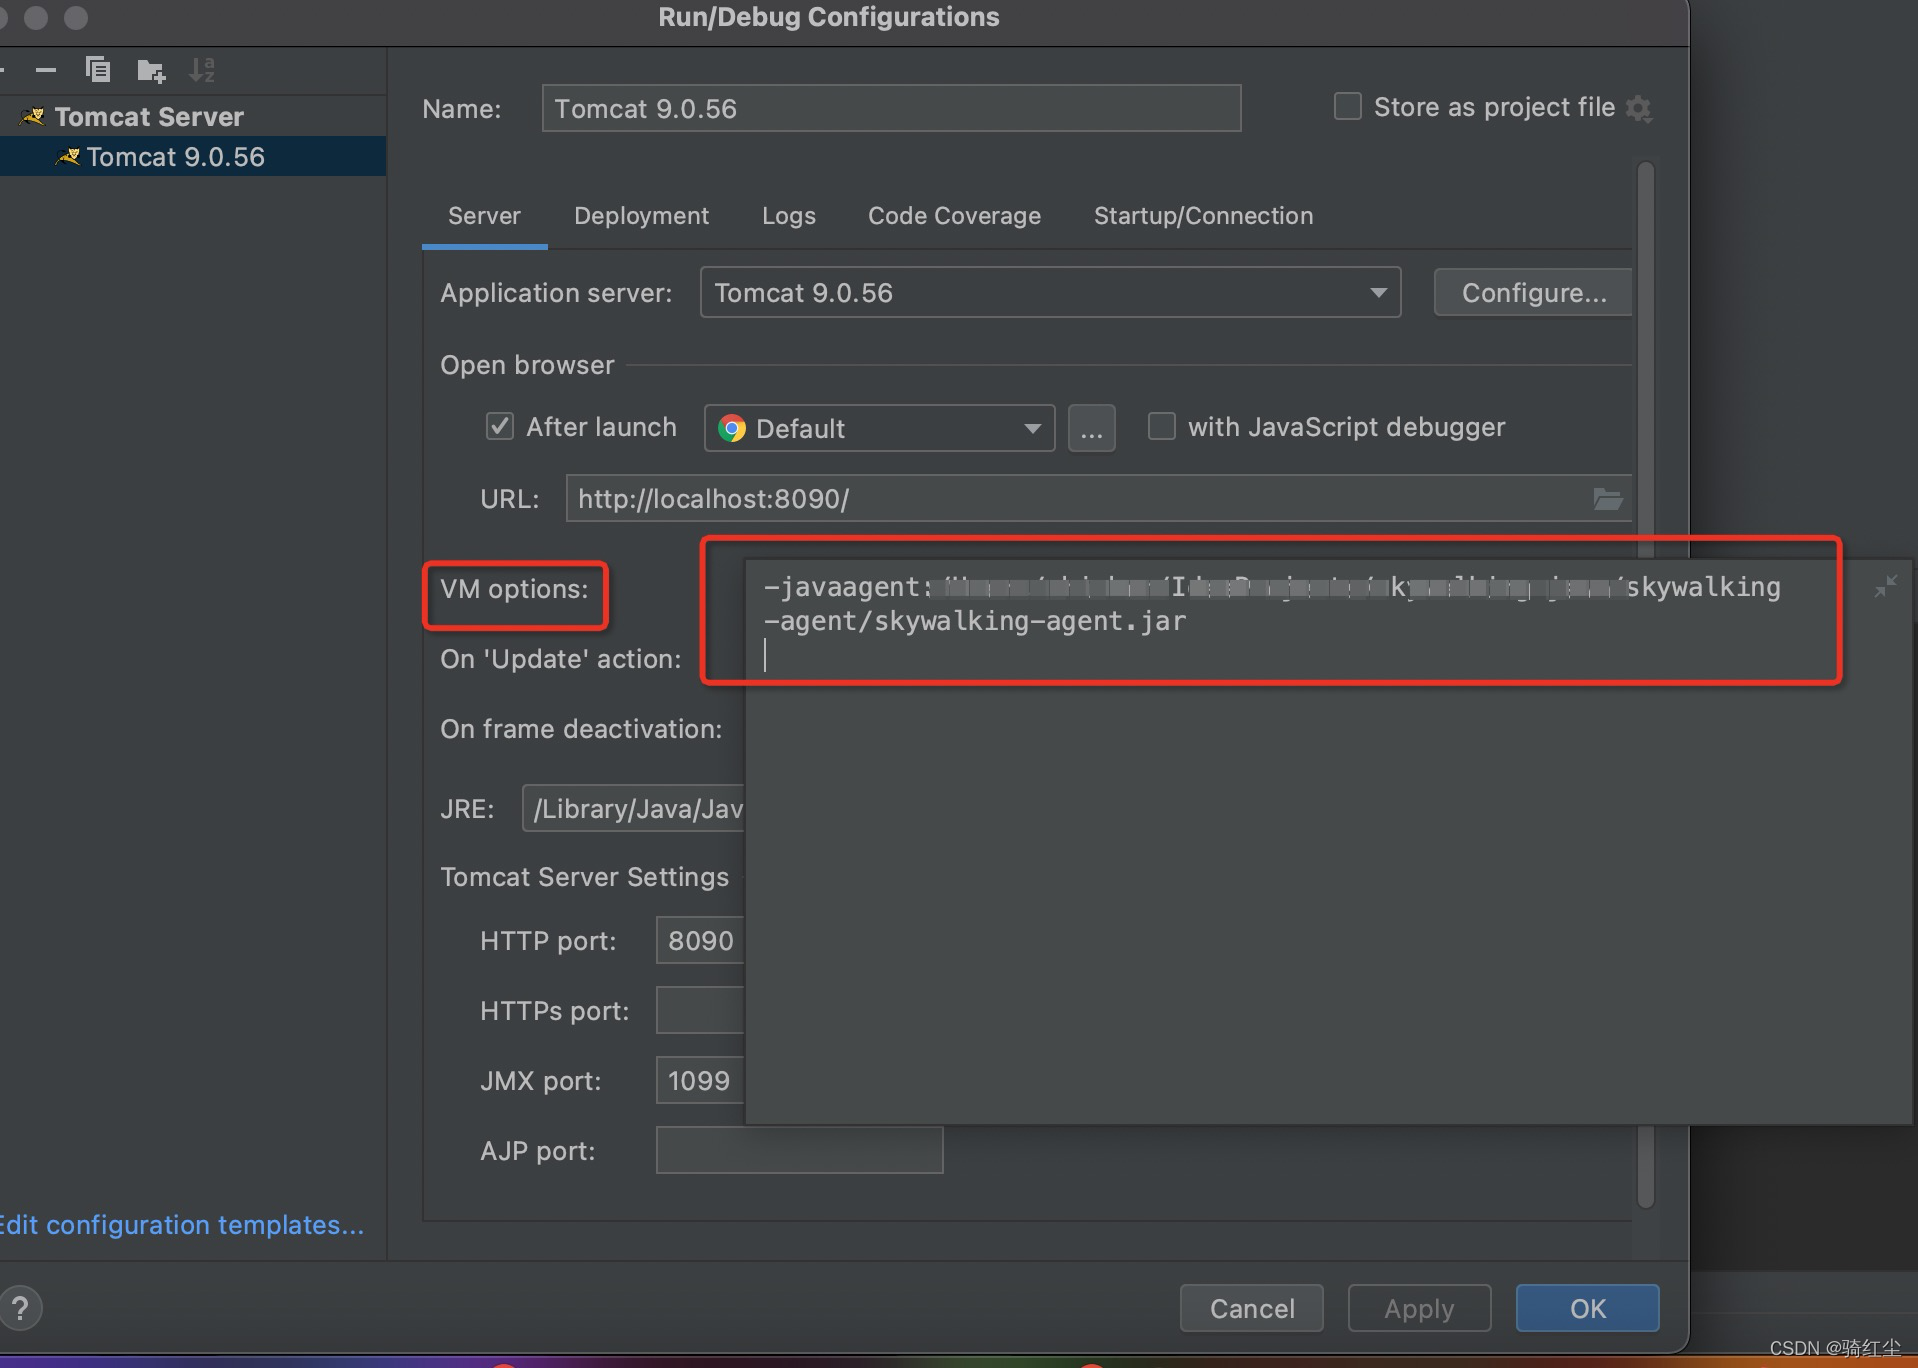Click the HTTPs port field
Screen dimensions: 1918x1368
[700, 1010]
